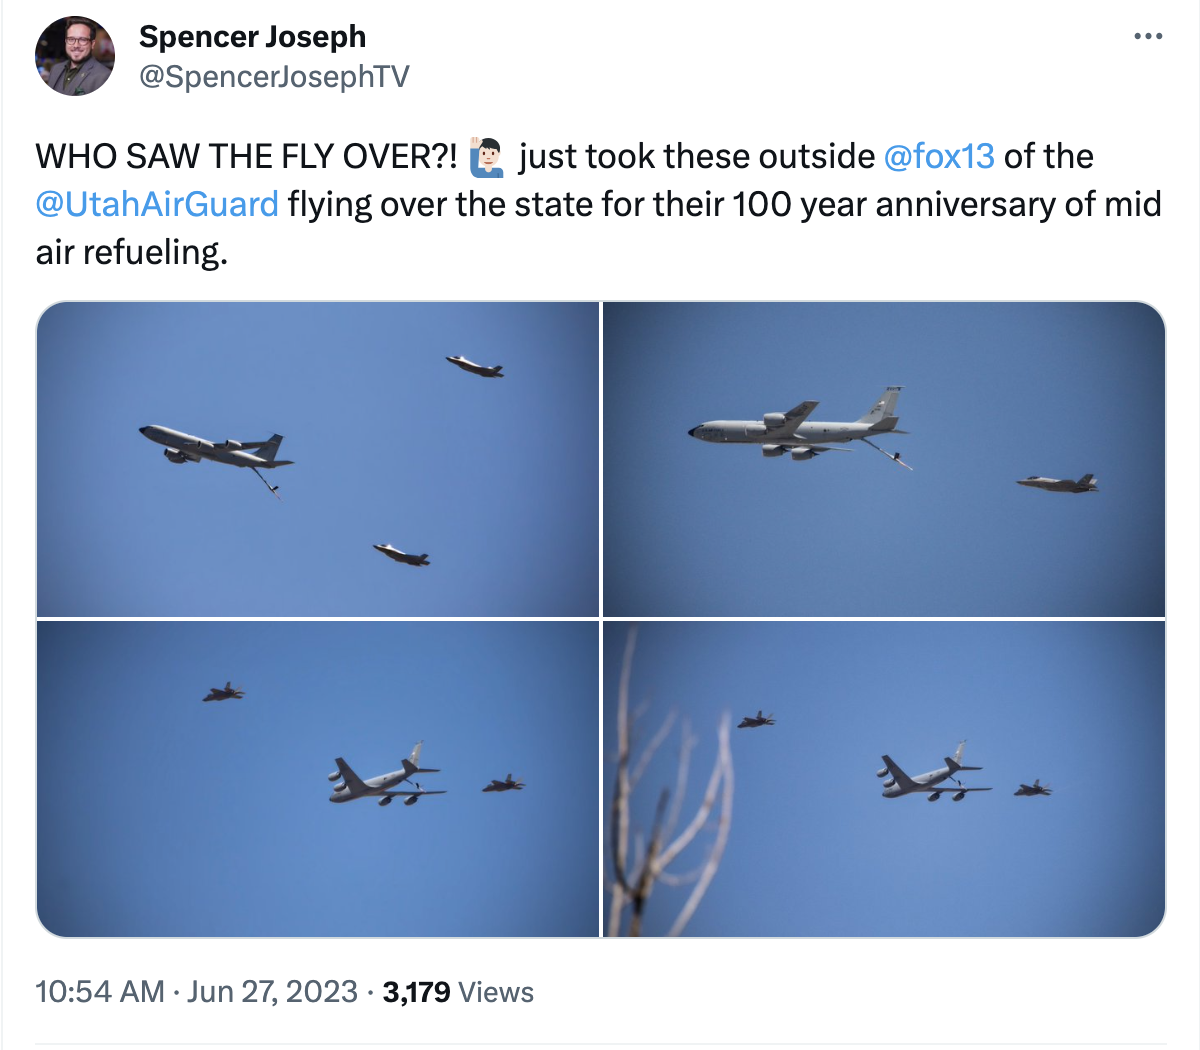Open the tweet's three-dot more options menu
This screenshot has height=1050, width=1200.
[1148, 37]
